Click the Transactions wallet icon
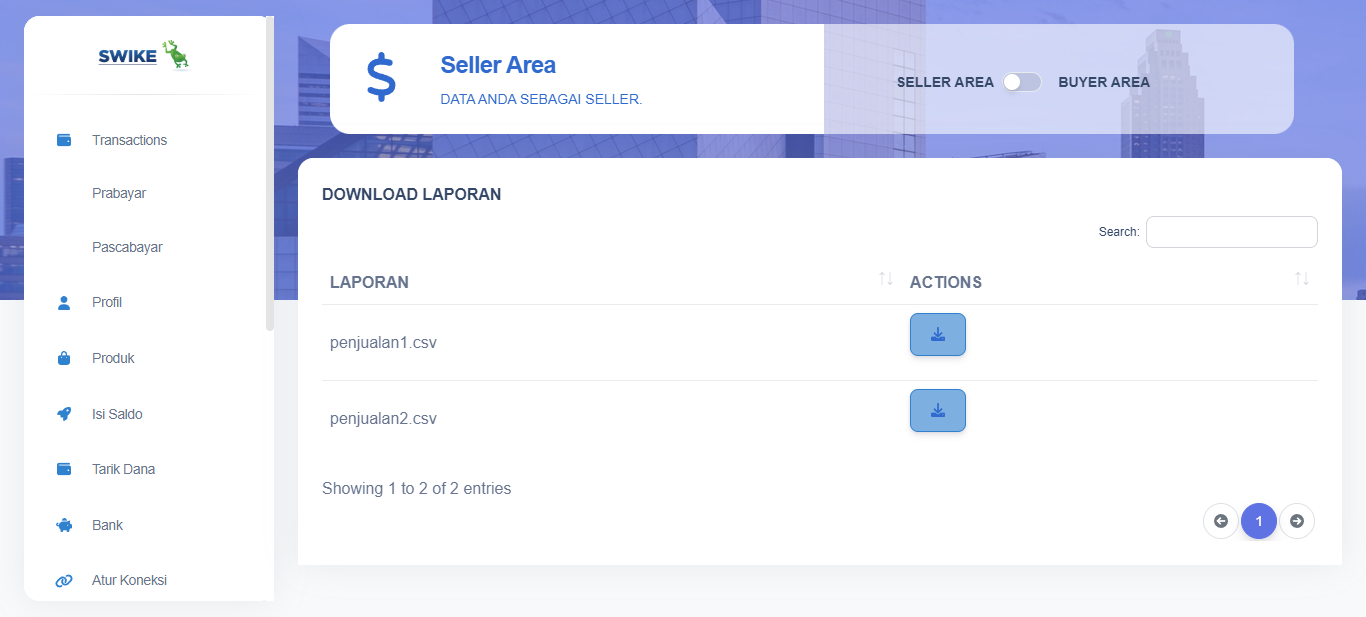The height and width of the screenshot is (617, 1366). 64,140
